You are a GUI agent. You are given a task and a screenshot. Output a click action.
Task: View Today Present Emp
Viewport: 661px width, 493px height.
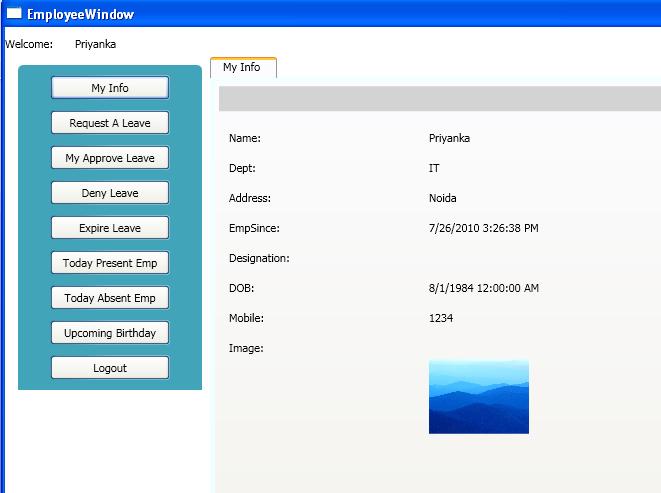point(110,263)
